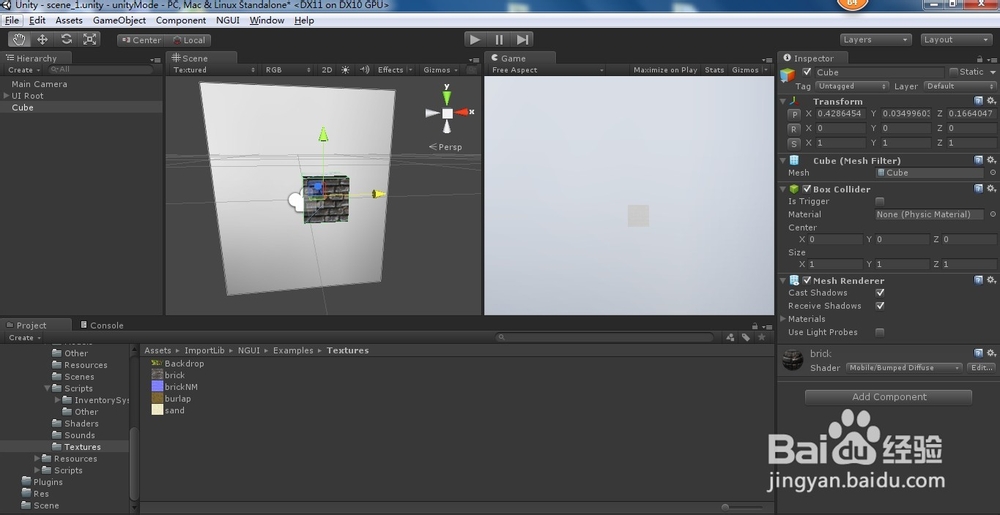
Task: Select the Scale tool
Action: click(x=90, y=40)
